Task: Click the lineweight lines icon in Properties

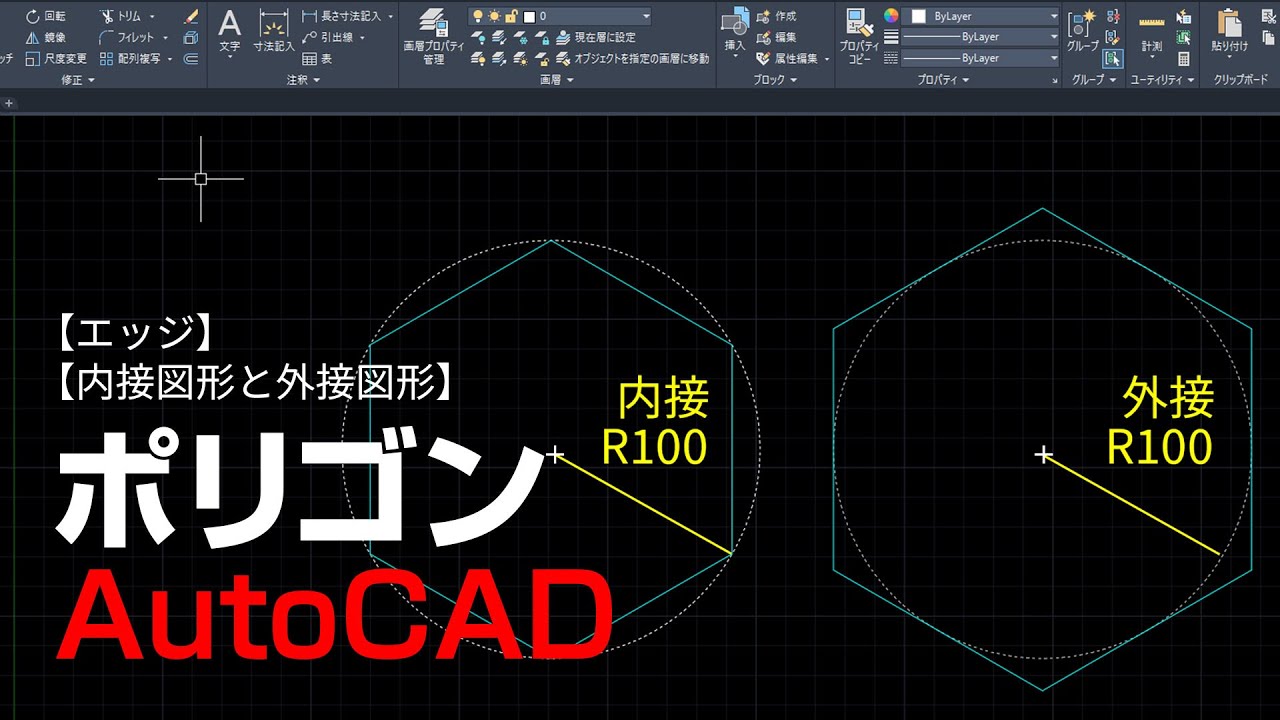Action: tap(891, 37)
